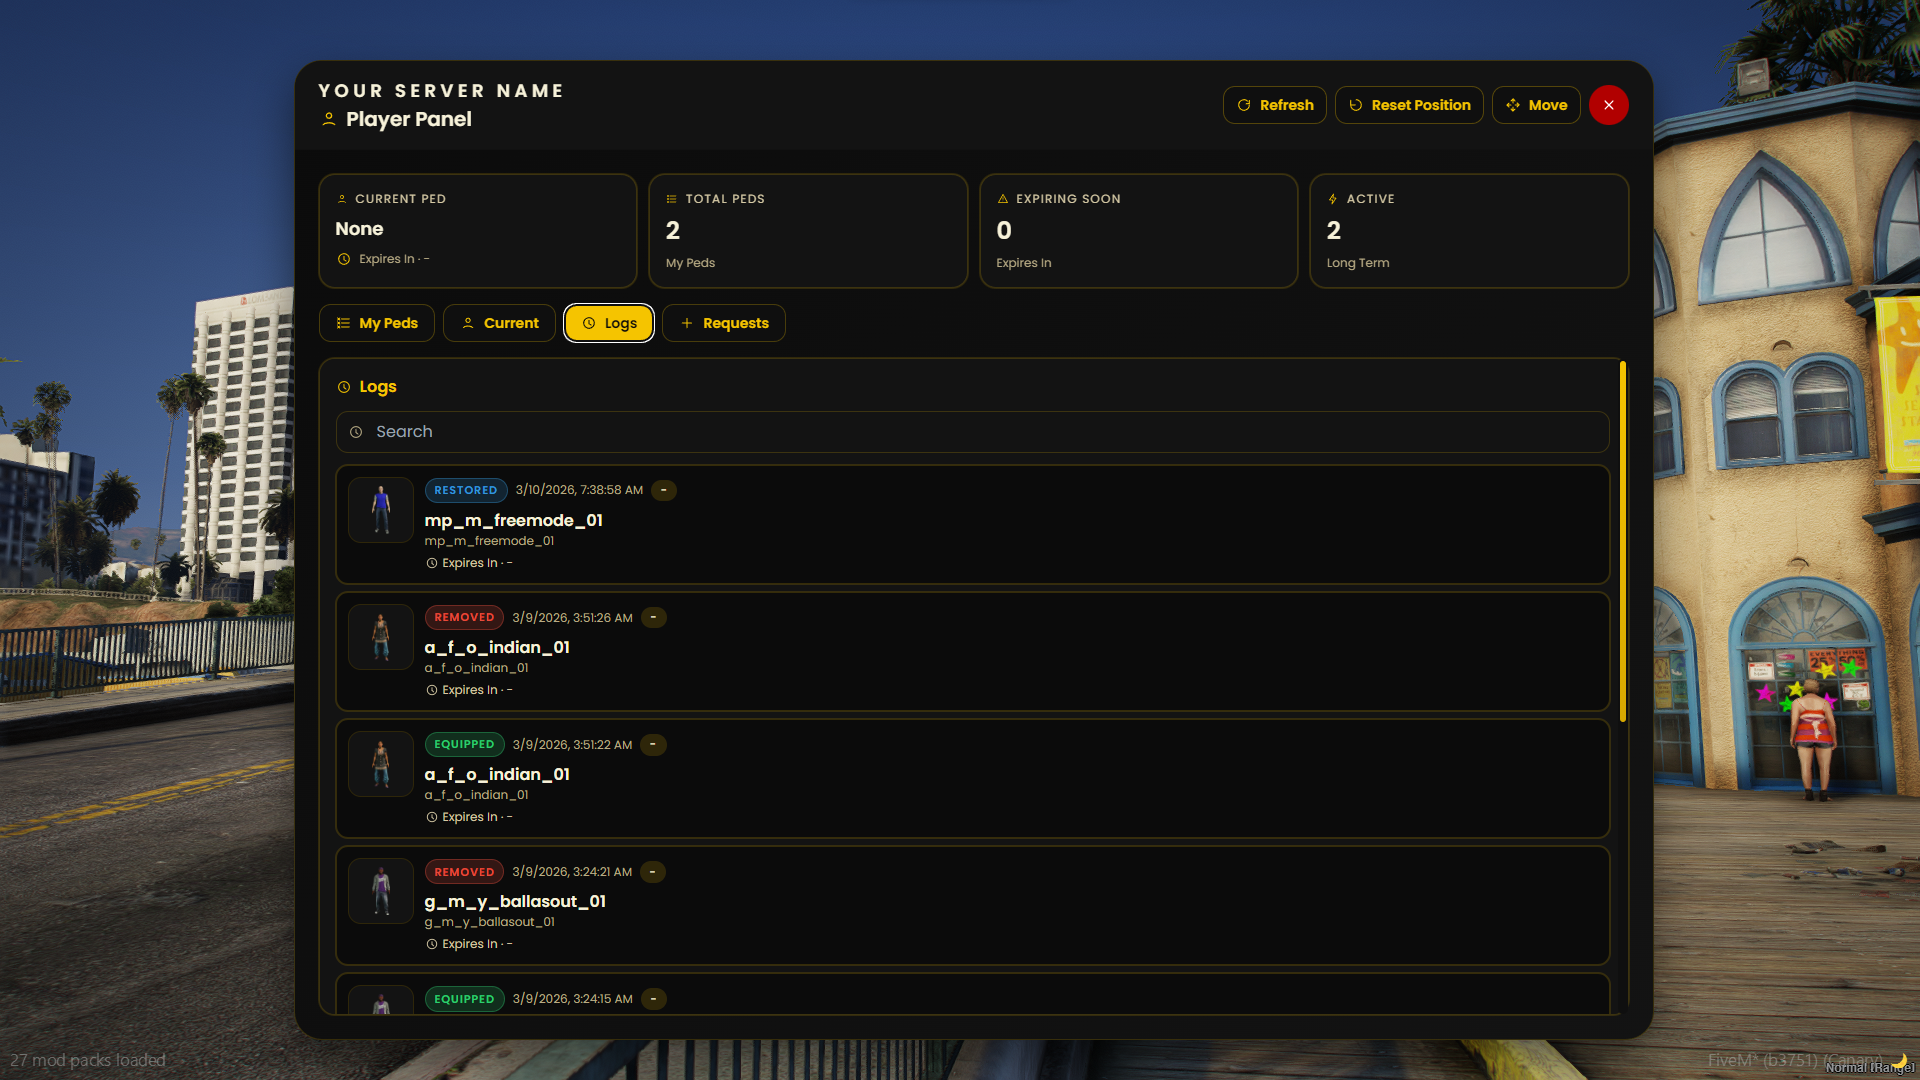Click the clock icon in mp_m_freemode_01 expiry line
The width and height of the screenshot is (1920, 1080).
click(x=432, y=563)
